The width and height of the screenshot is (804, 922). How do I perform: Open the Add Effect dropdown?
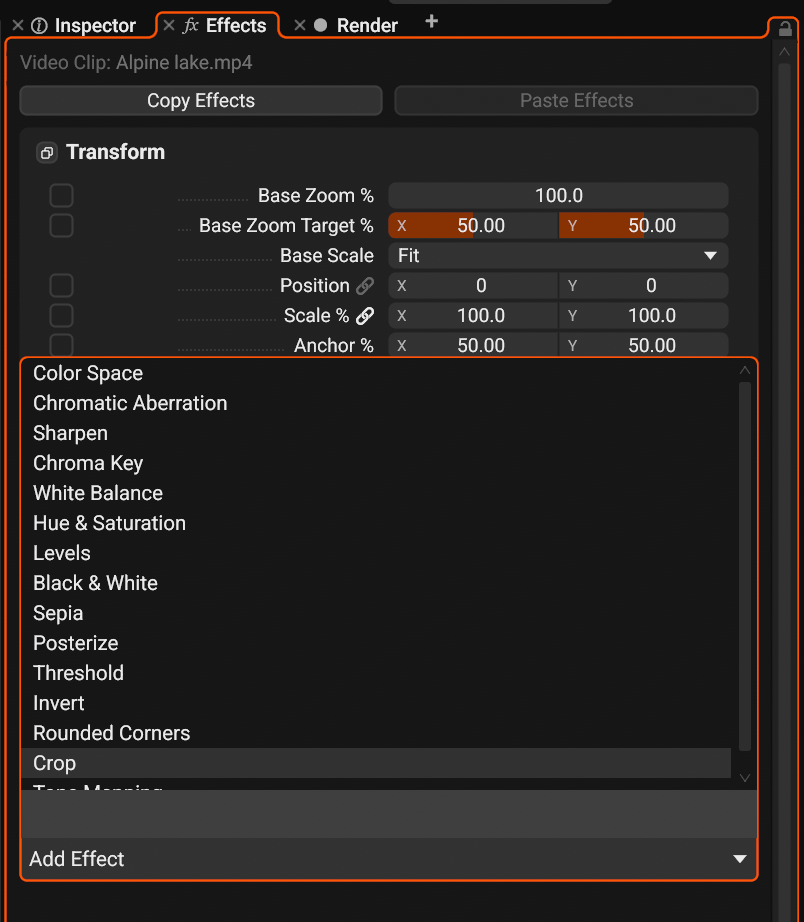[389, 859]
